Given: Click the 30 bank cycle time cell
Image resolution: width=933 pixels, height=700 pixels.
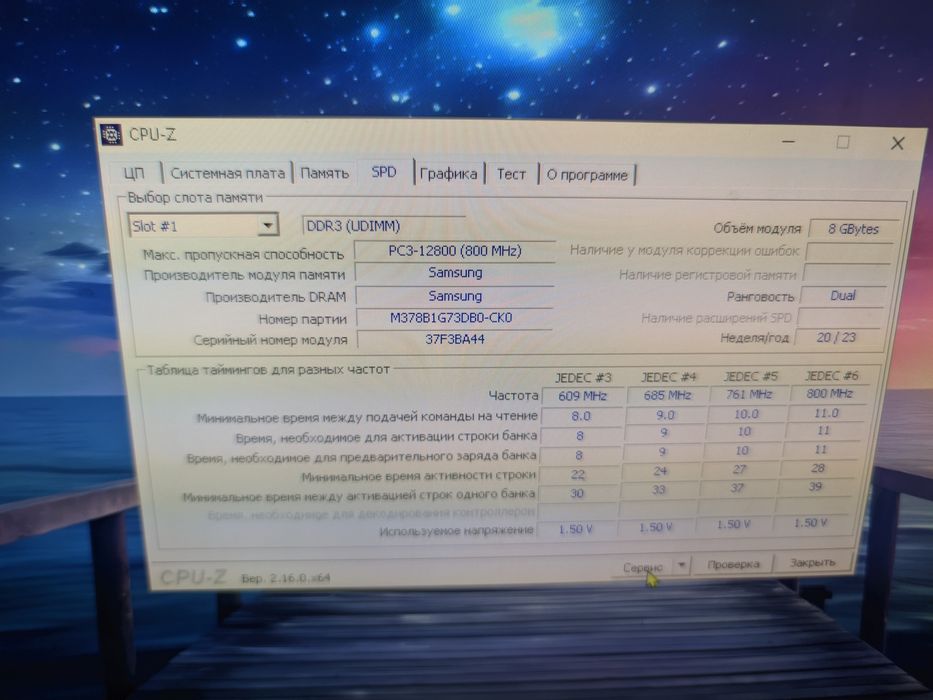Looking at the screenshot, I should tap(577, 493).
